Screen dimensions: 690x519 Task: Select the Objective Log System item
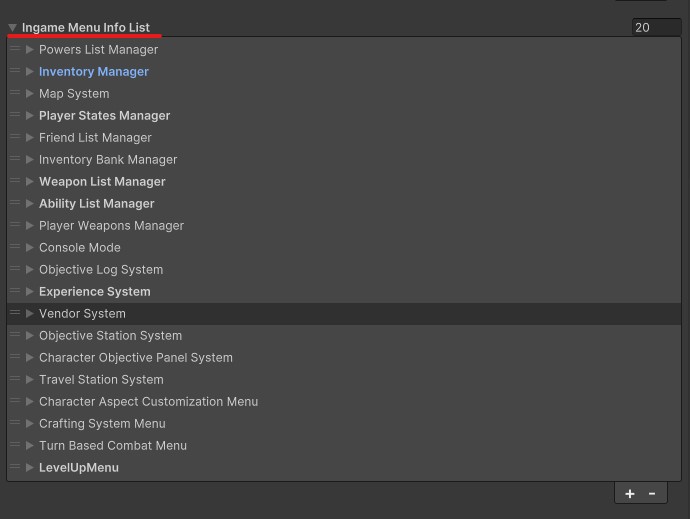point(101,269)
